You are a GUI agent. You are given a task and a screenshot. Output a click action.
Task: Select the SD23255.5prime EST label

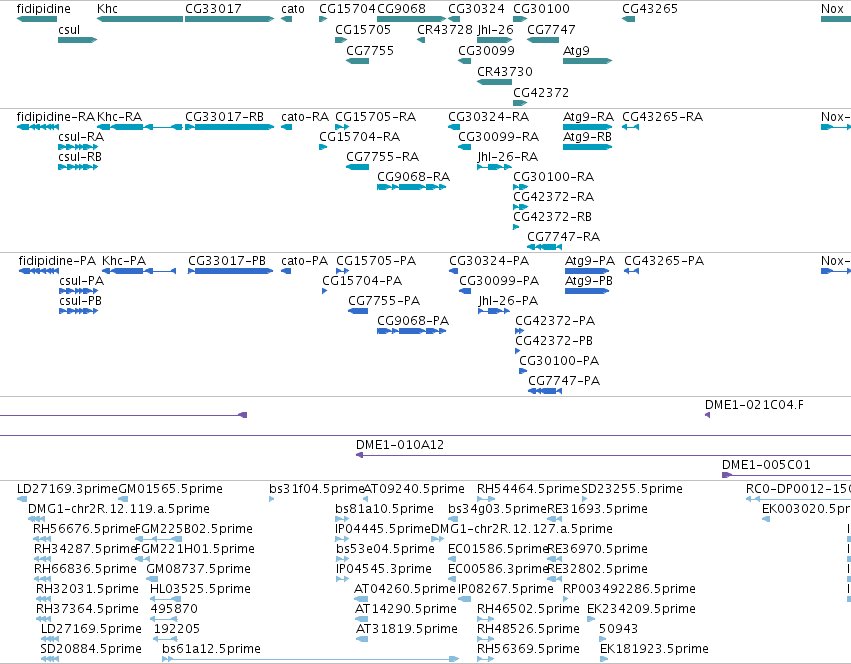[x=632, y=489]
